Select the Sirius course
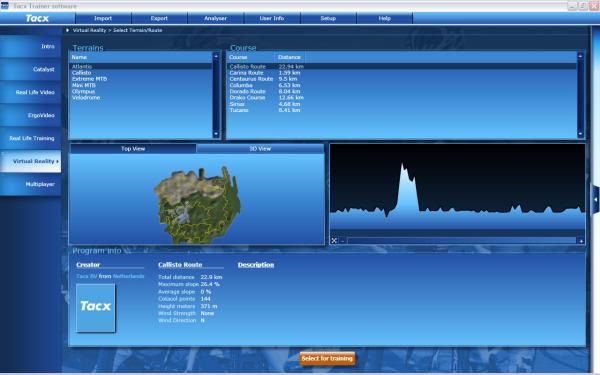 [x=237, y=104]
